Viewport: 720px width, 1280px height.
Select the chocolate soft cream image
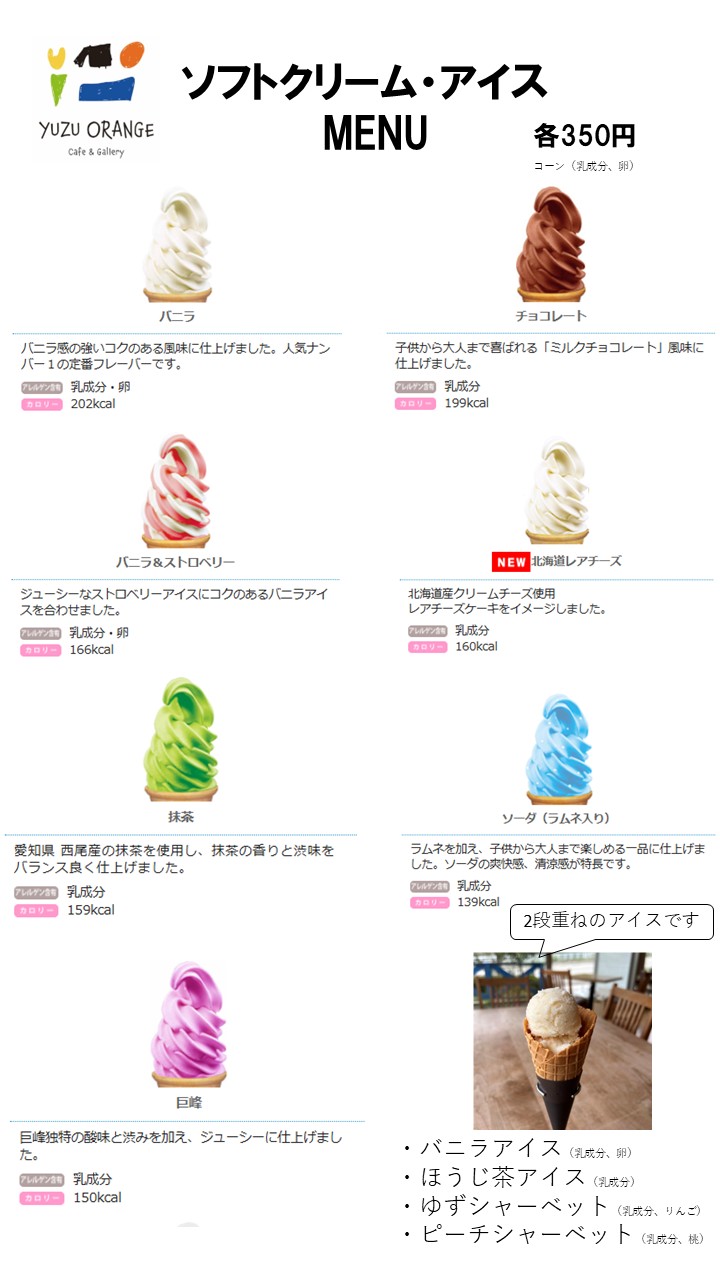point(550,244)
